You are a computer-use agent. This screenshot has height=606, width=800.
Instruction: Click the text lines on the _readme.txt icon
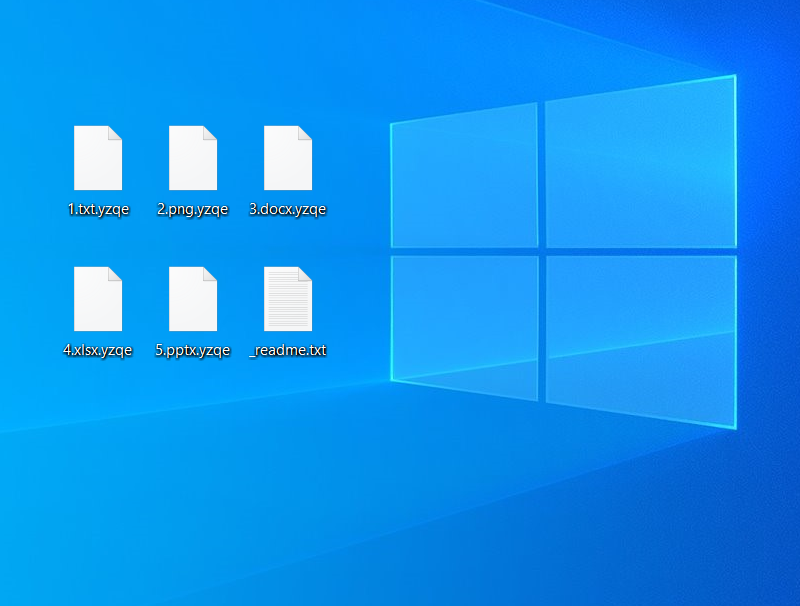(x=285, y=305)
